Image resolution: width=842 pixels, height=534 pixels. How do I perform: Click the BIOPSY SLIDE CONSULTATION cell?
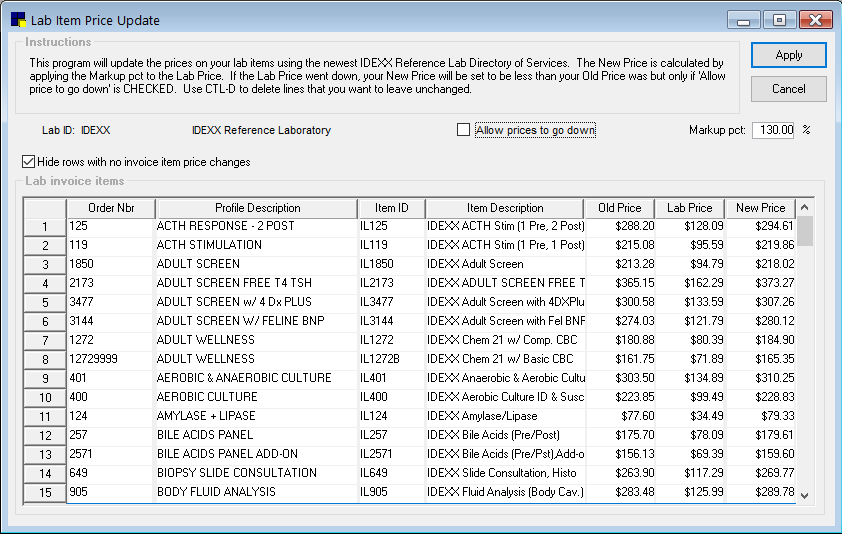256,473
